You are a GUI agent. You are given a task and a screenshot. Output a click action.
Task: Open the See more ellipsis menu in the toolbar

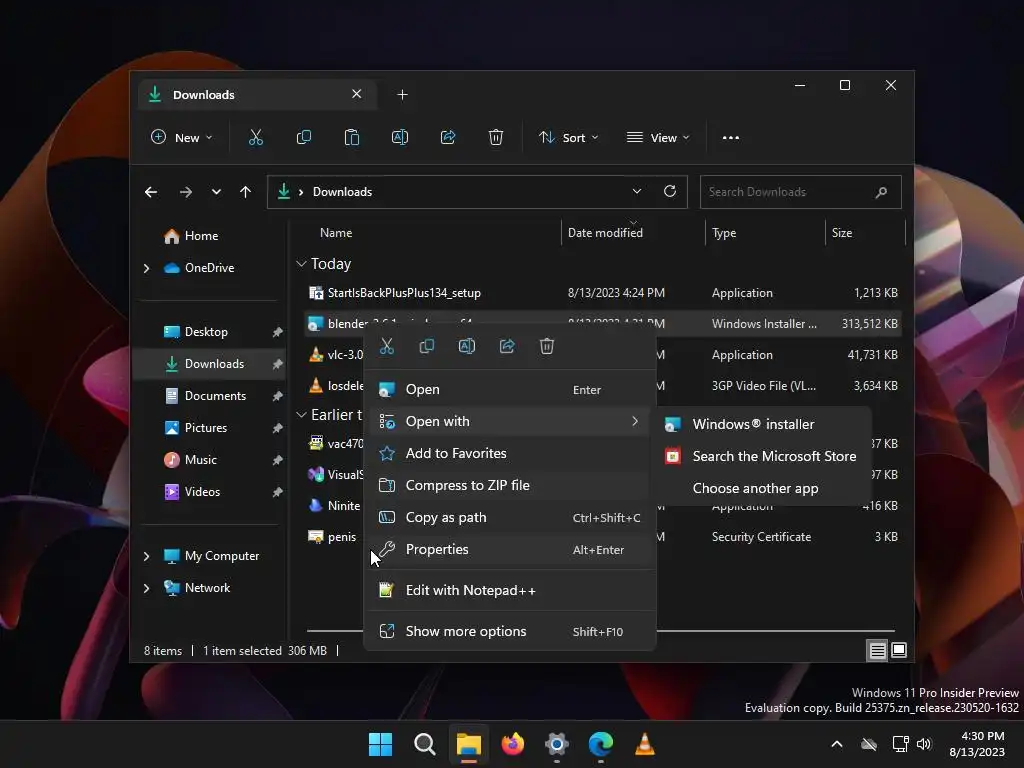(731, 138)
